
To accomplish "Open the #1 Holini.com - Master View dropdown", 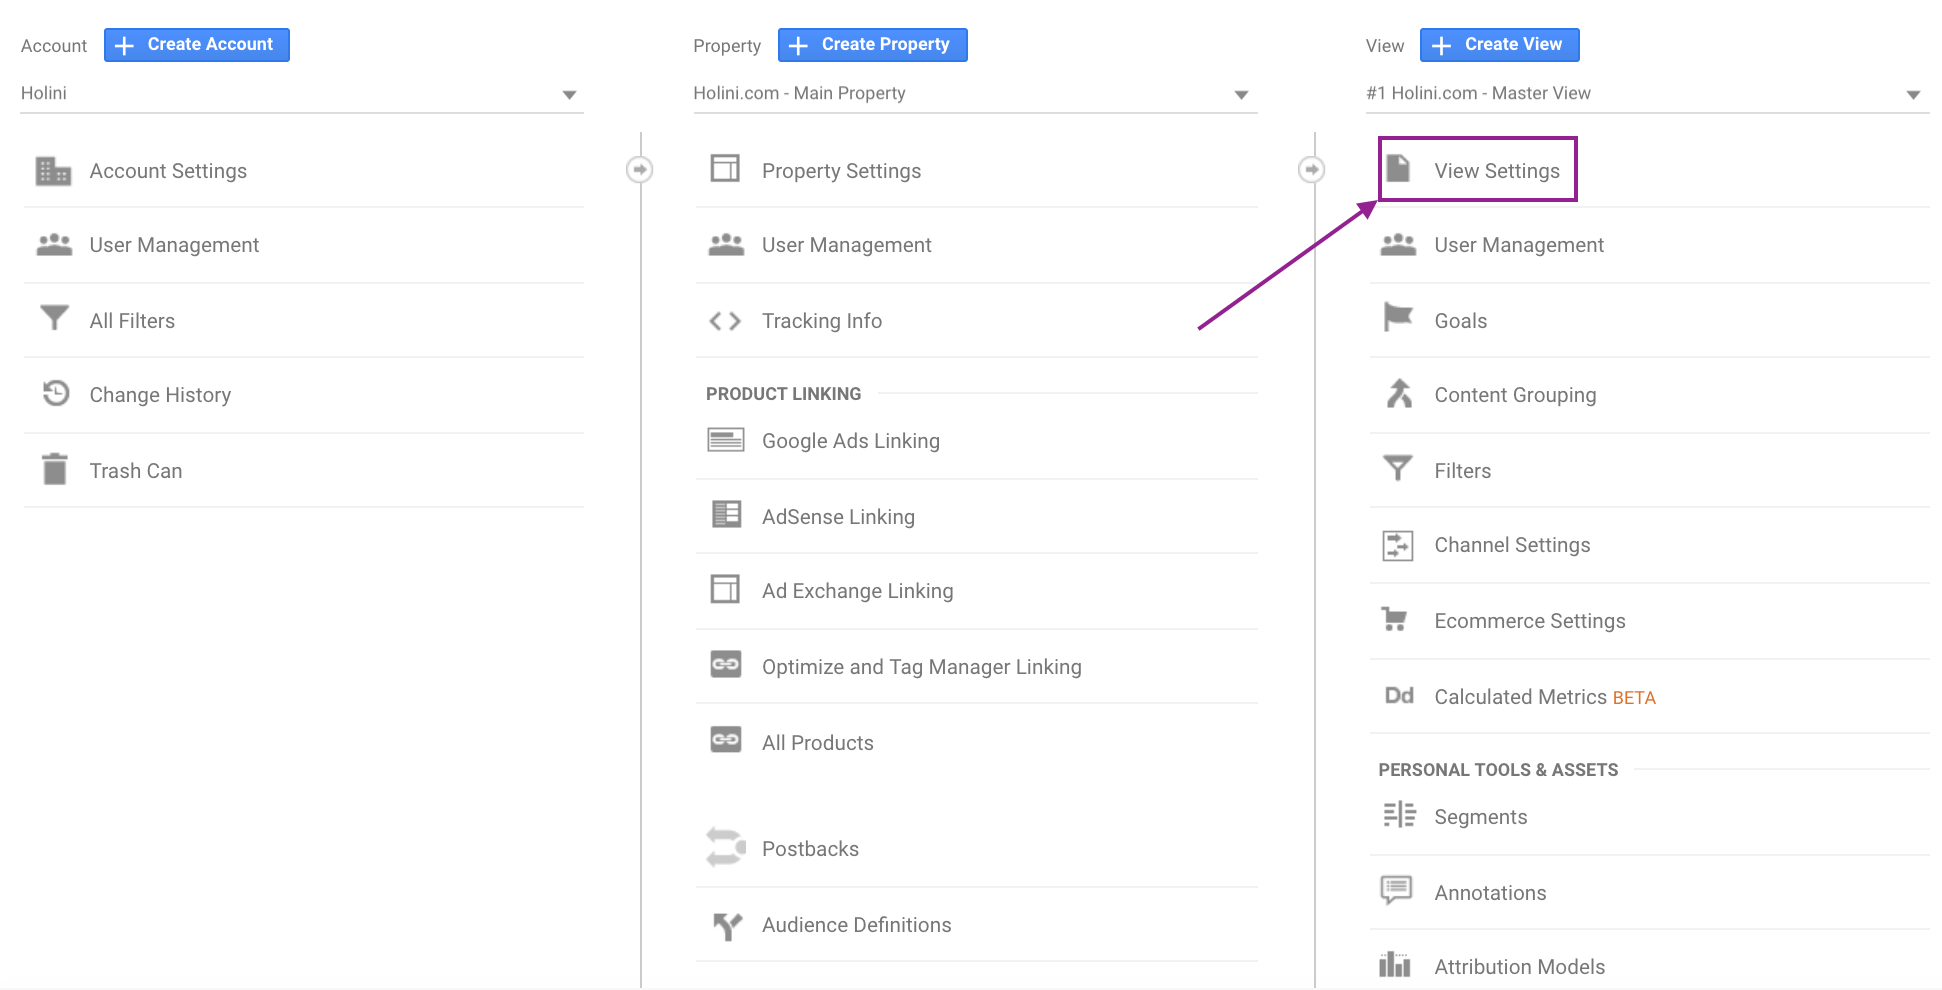I will pyautogui.click(x=1647, y=94).
